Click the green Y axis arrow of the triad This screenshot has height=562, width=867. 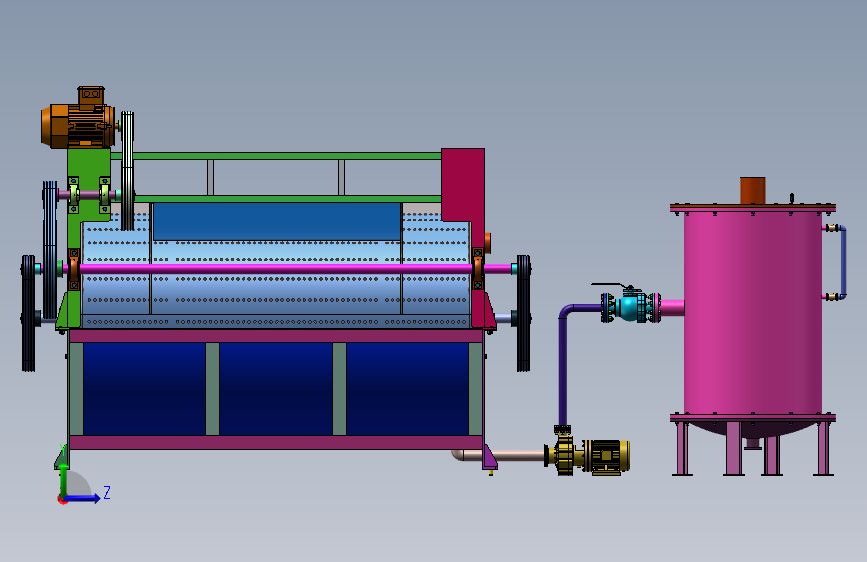click(63, 481)
